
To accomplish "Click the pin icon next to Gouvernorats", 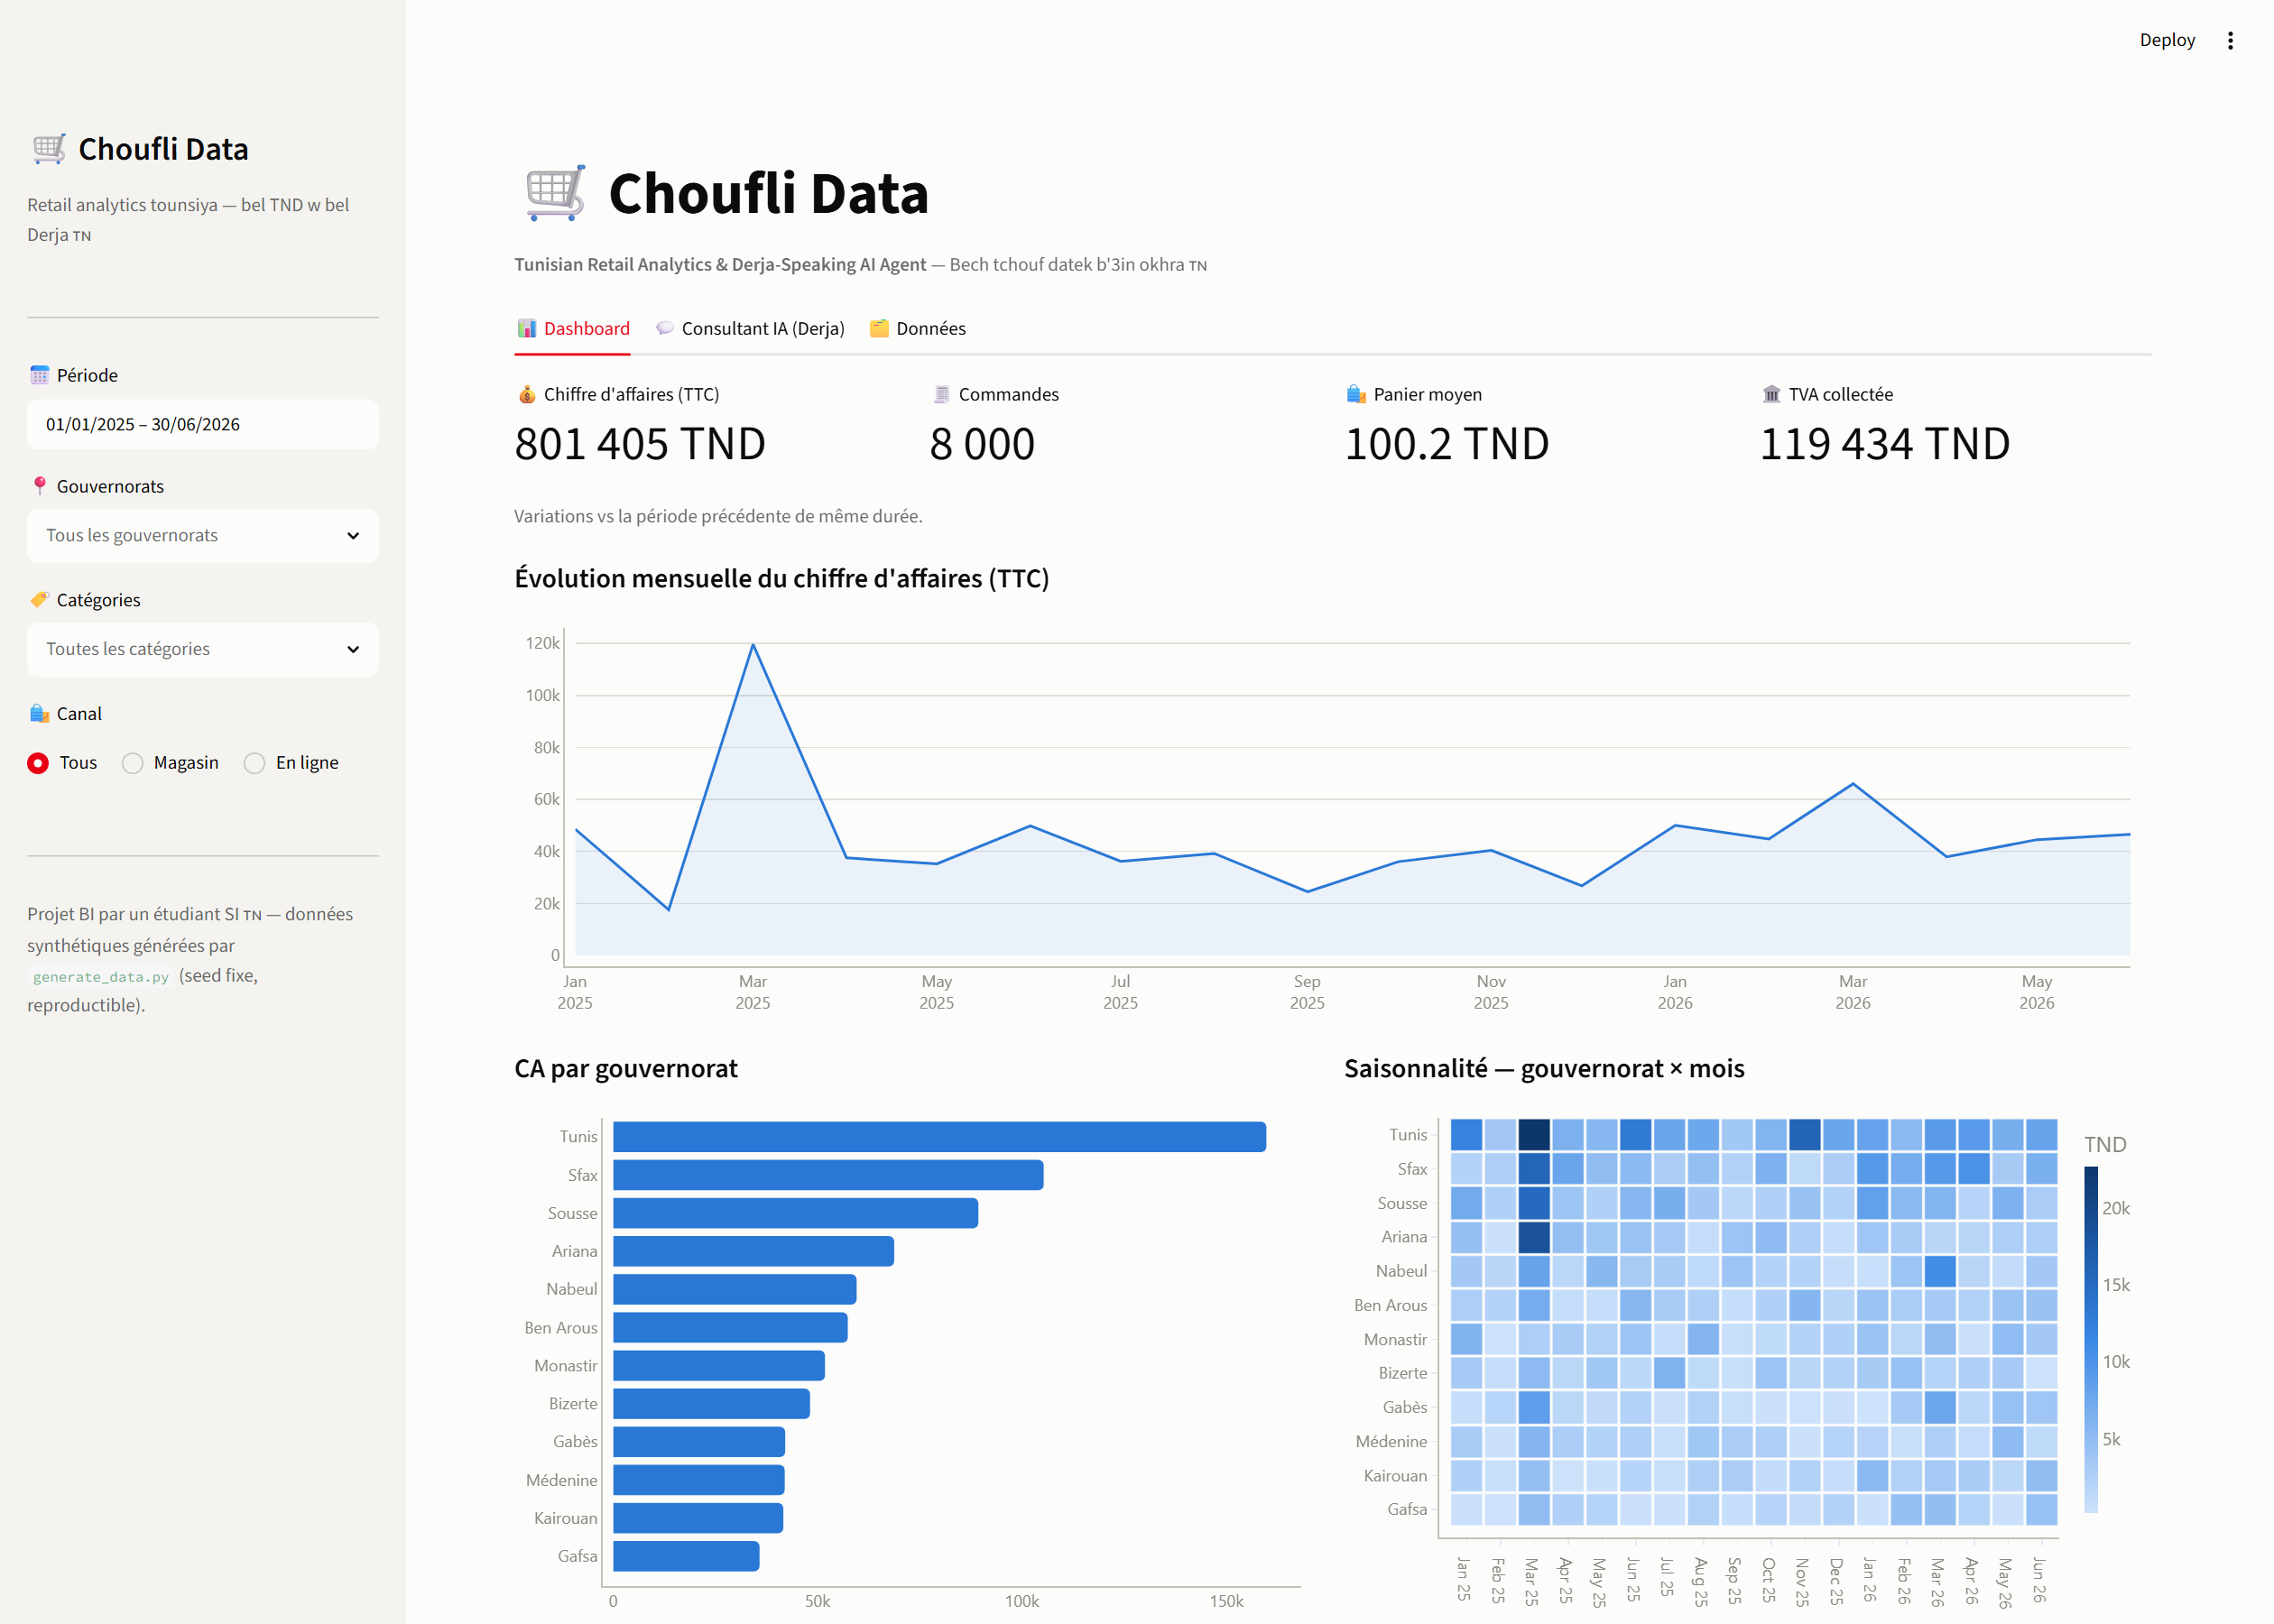I will pos(39,486).
